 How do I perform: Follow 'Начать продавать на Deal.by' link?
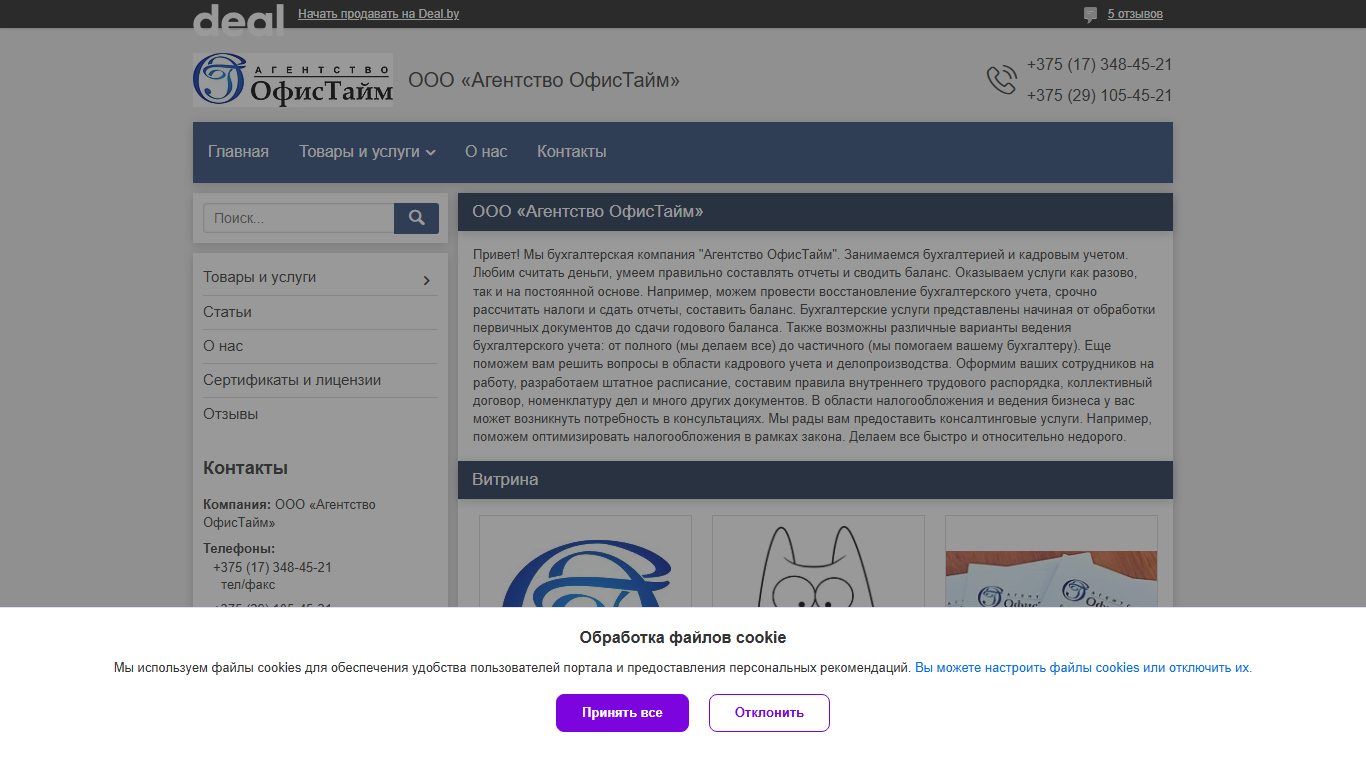379,14
